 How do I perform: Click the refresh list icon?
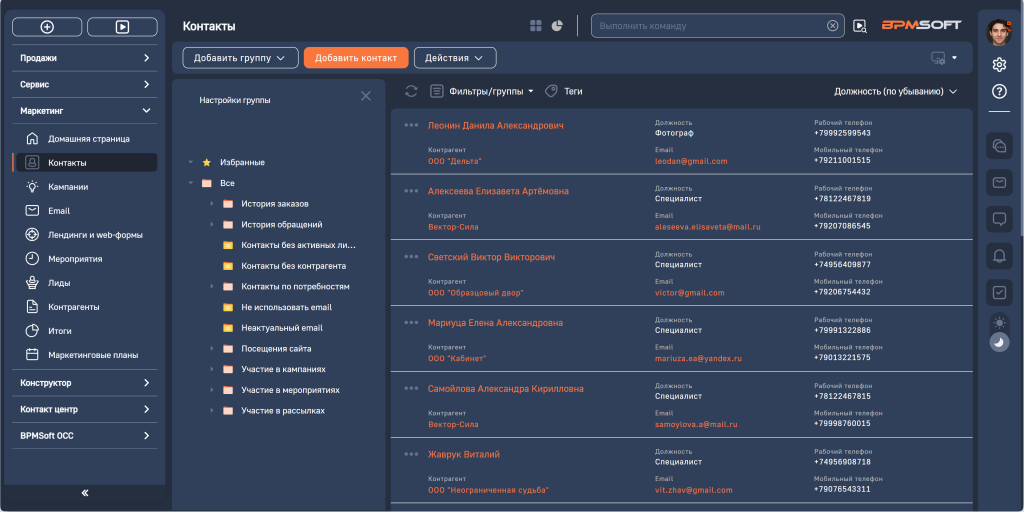[411, 91]
